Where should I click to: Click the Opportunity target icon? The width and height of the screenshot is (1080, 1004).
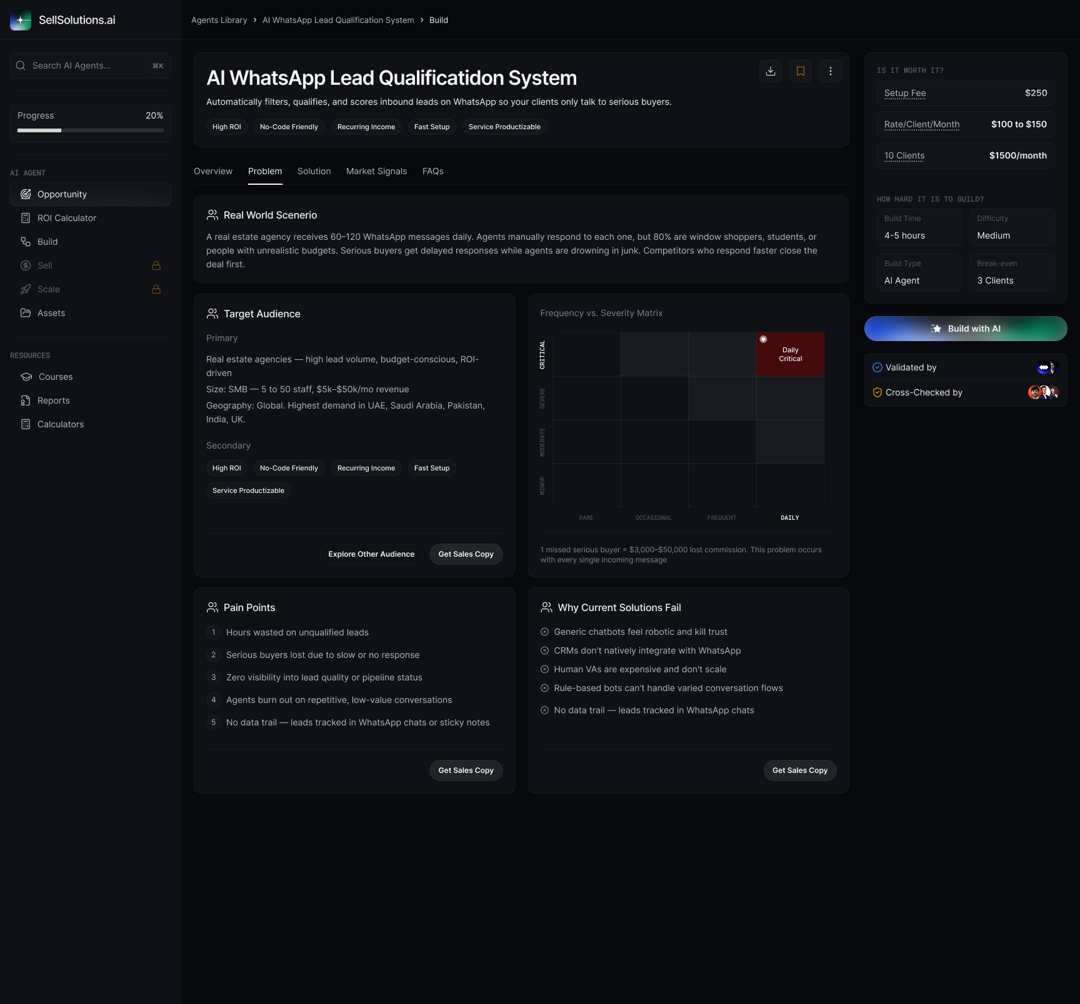(25, 194)
